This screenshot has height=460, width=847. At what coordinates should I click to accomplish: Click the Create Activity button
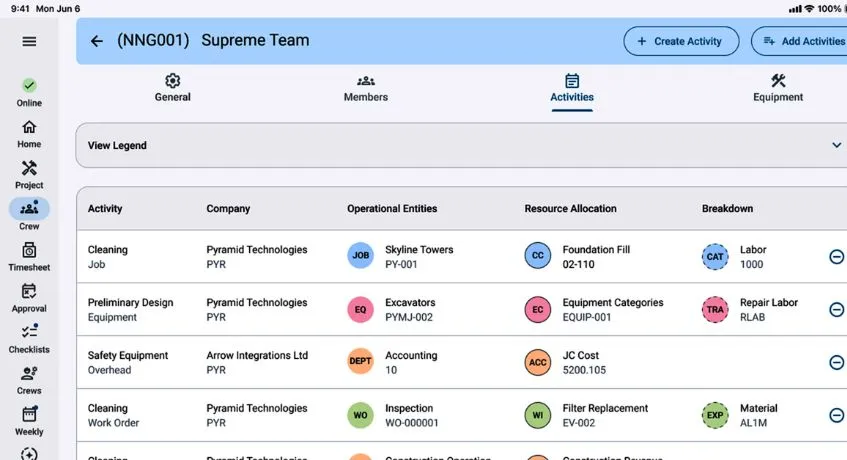[681, 41]
